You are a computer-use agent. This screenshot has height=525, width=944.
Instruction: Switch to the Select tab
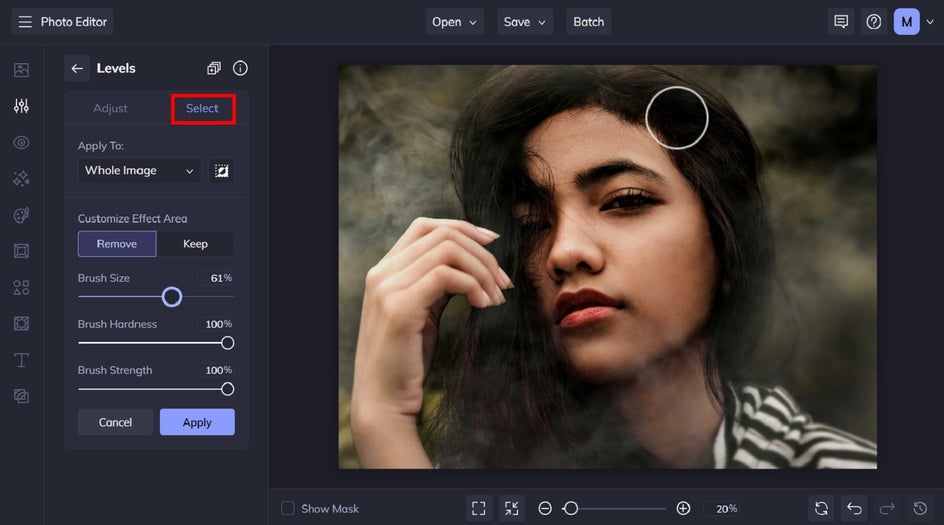pyautogui.click(x=202, y=108)
